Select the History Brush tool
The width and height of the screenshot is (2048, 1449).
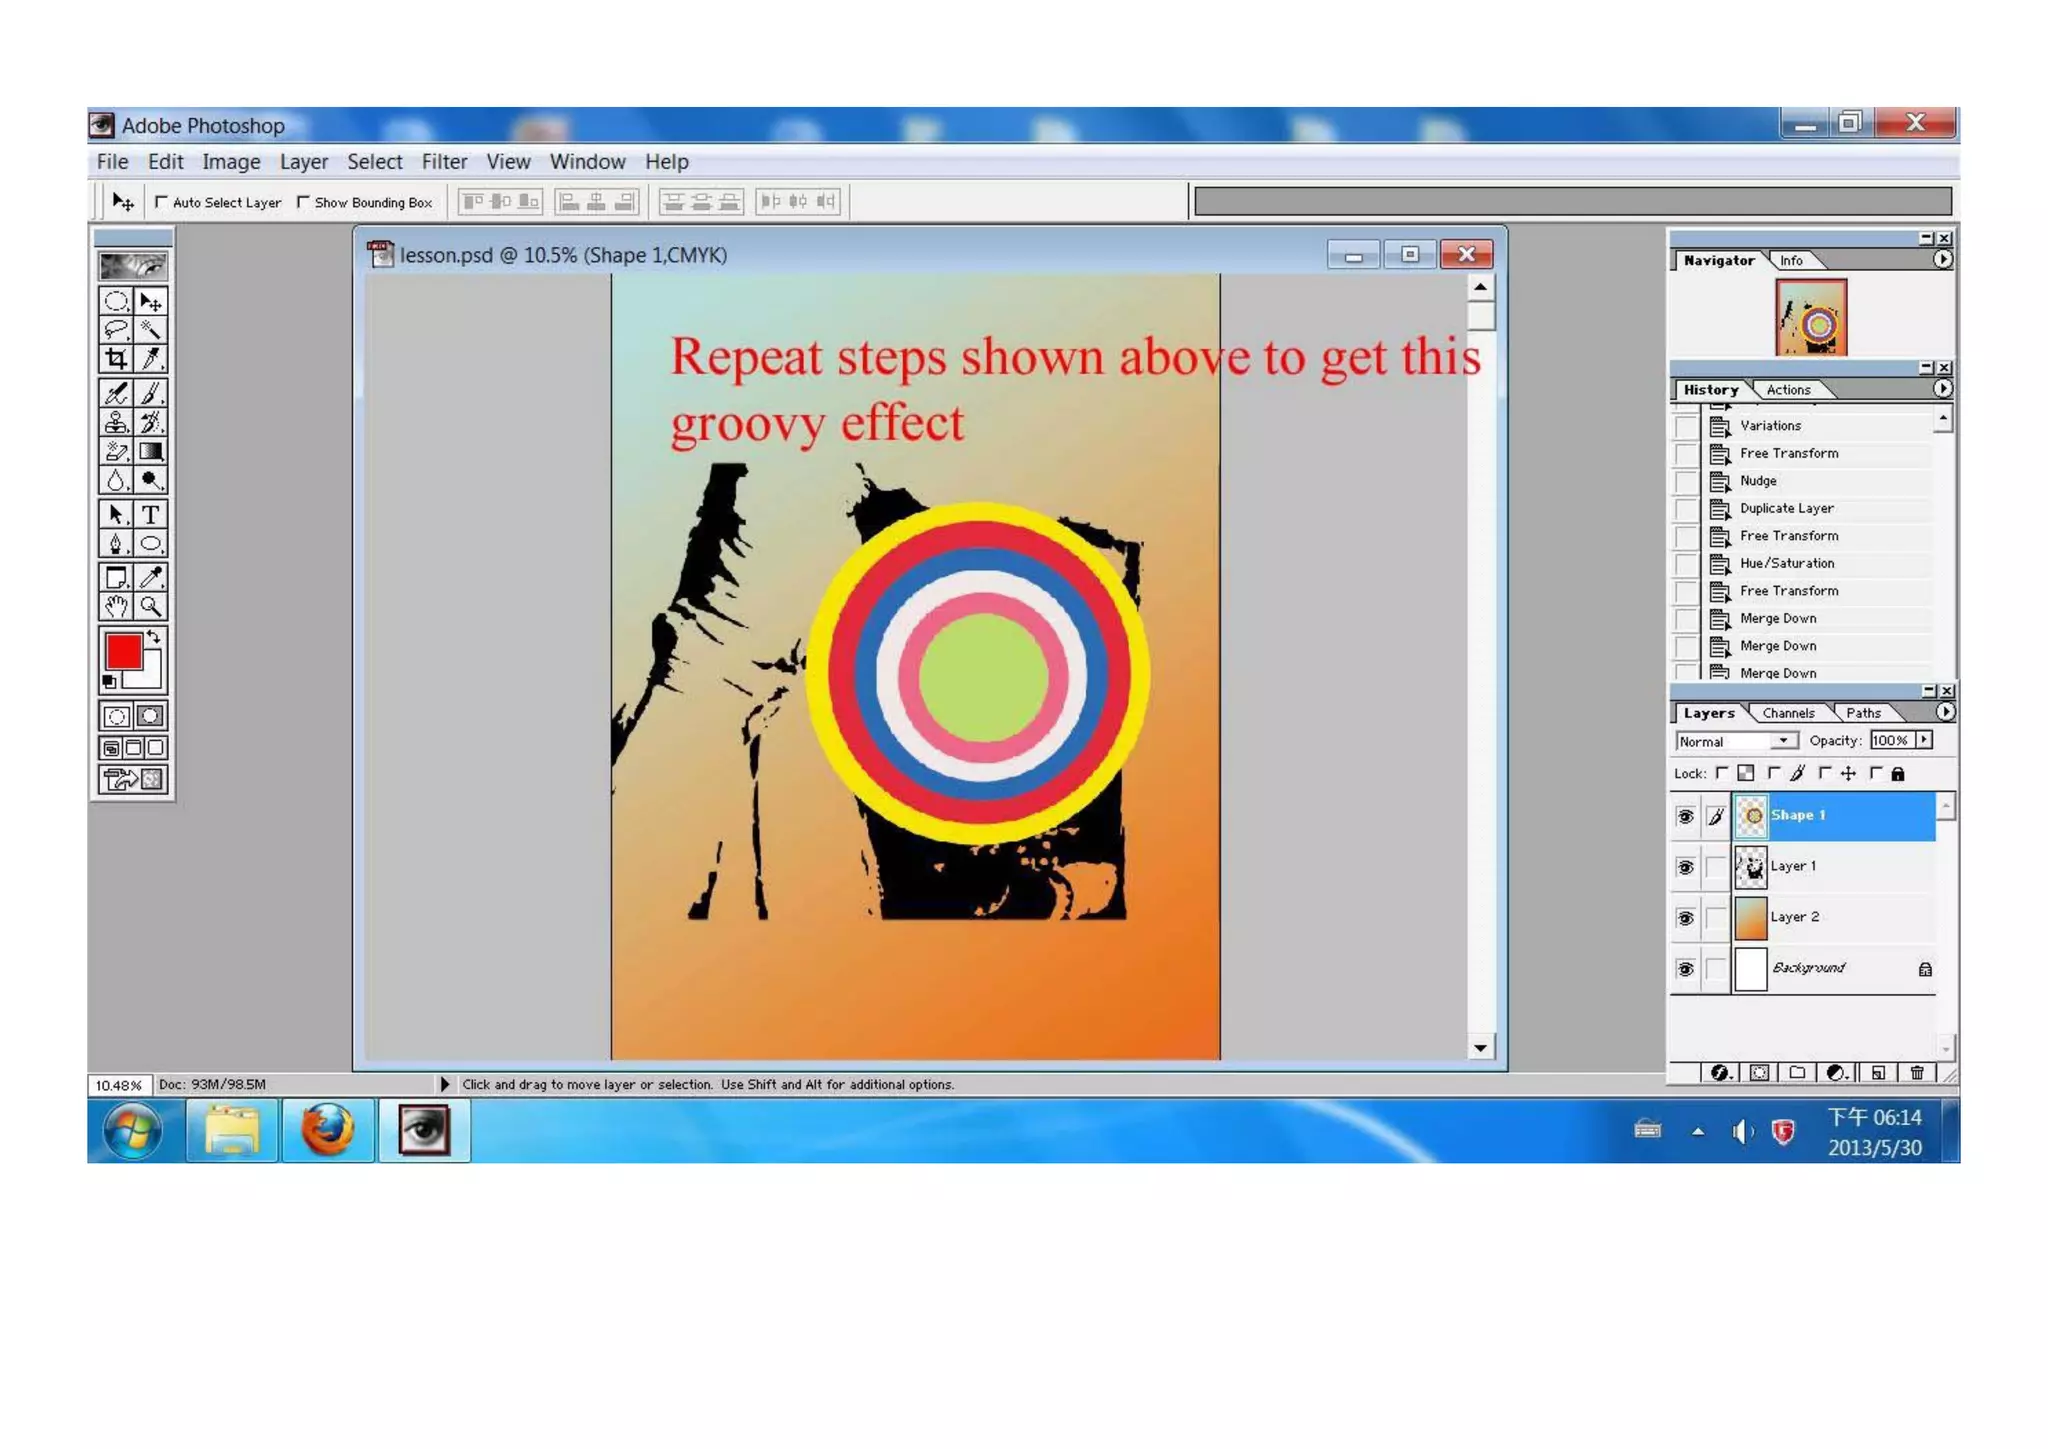[151, 422]
